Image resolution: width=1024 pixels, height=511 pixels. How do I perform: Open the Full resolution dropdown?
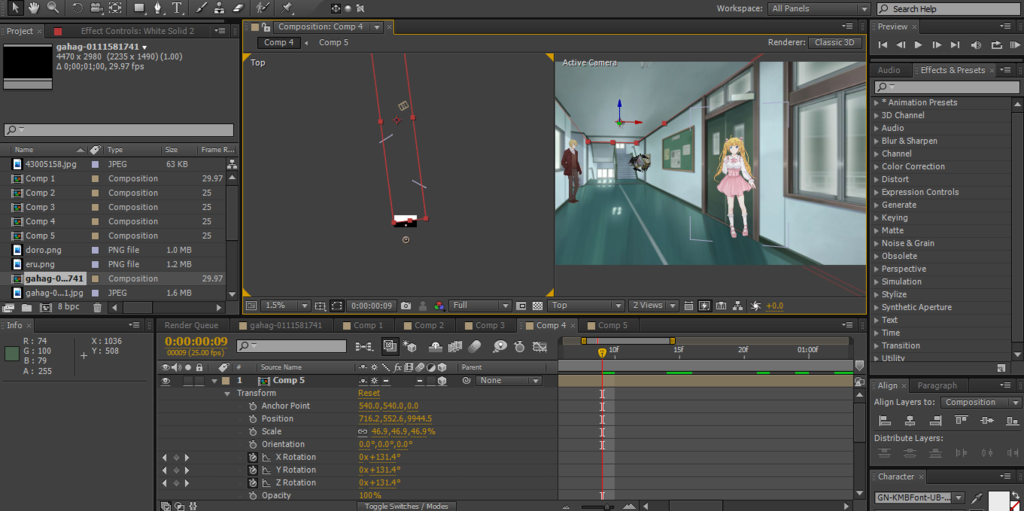481,305
